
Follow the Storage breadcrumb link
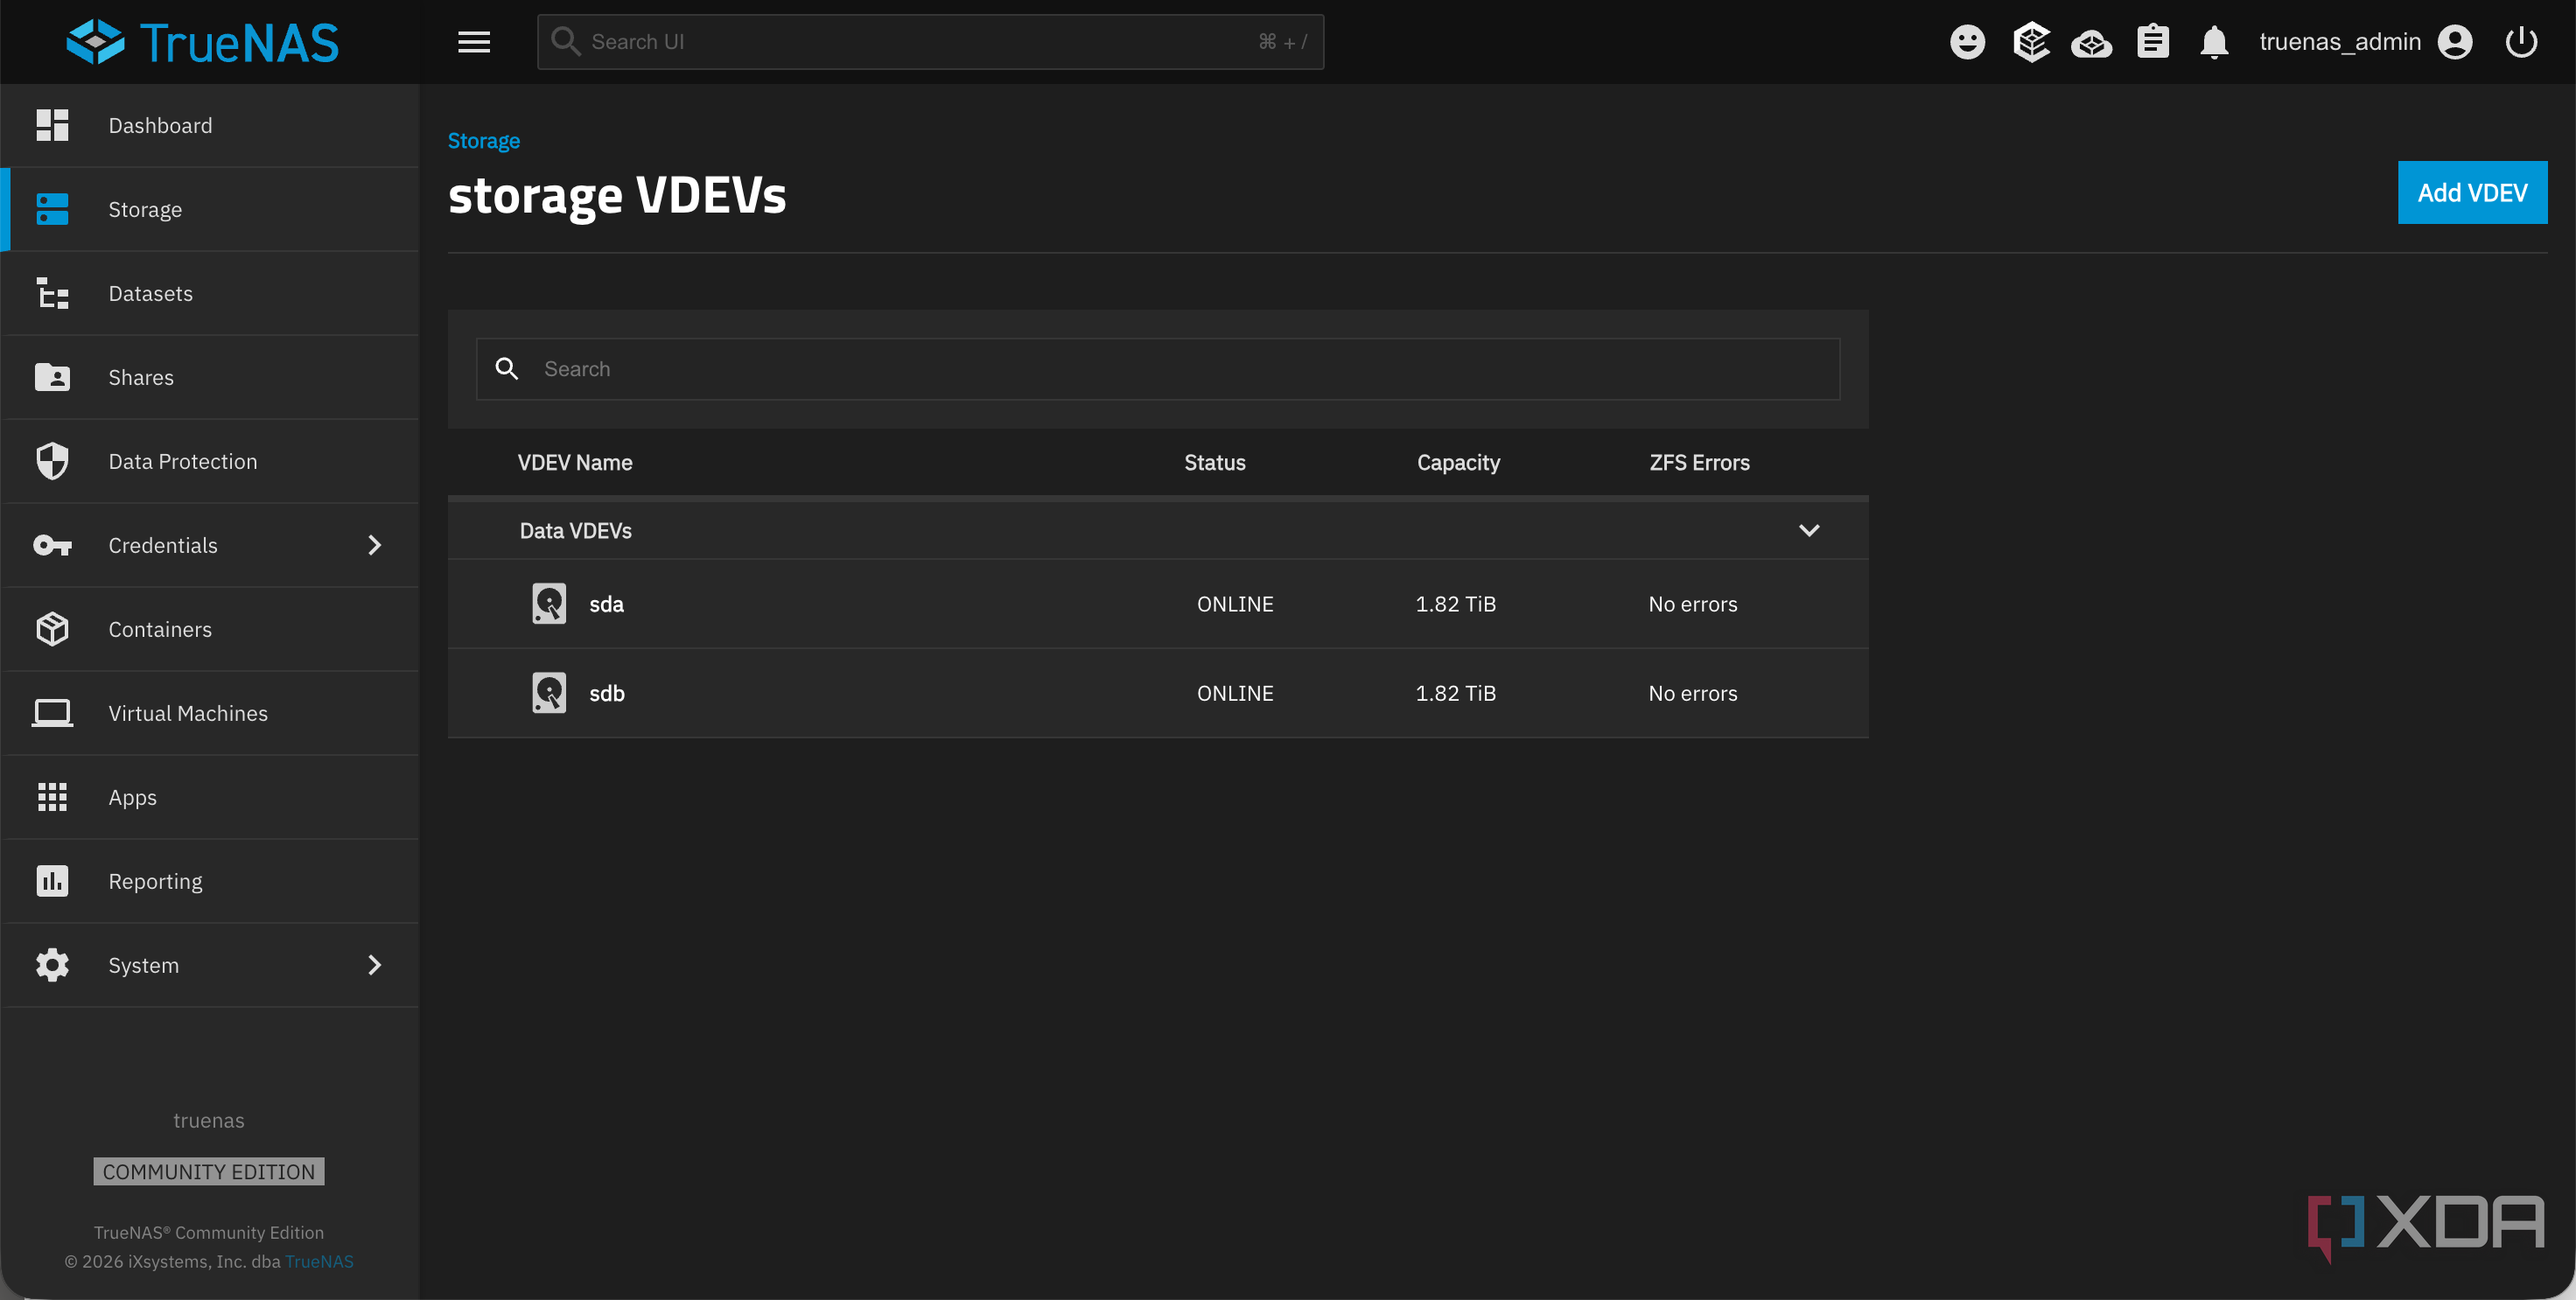(484, 141)
